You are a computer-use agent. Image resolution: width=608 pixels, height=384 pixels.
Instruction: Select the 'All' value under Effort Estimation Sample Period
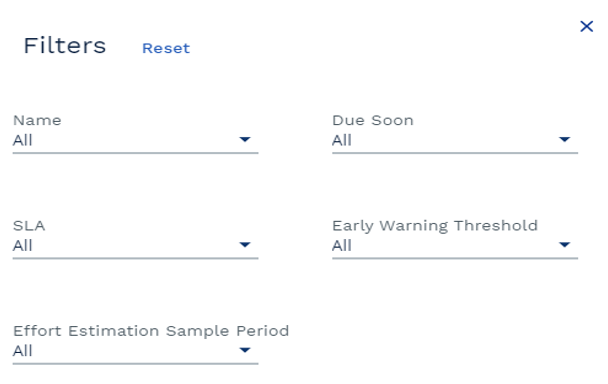tap(22, 351)
